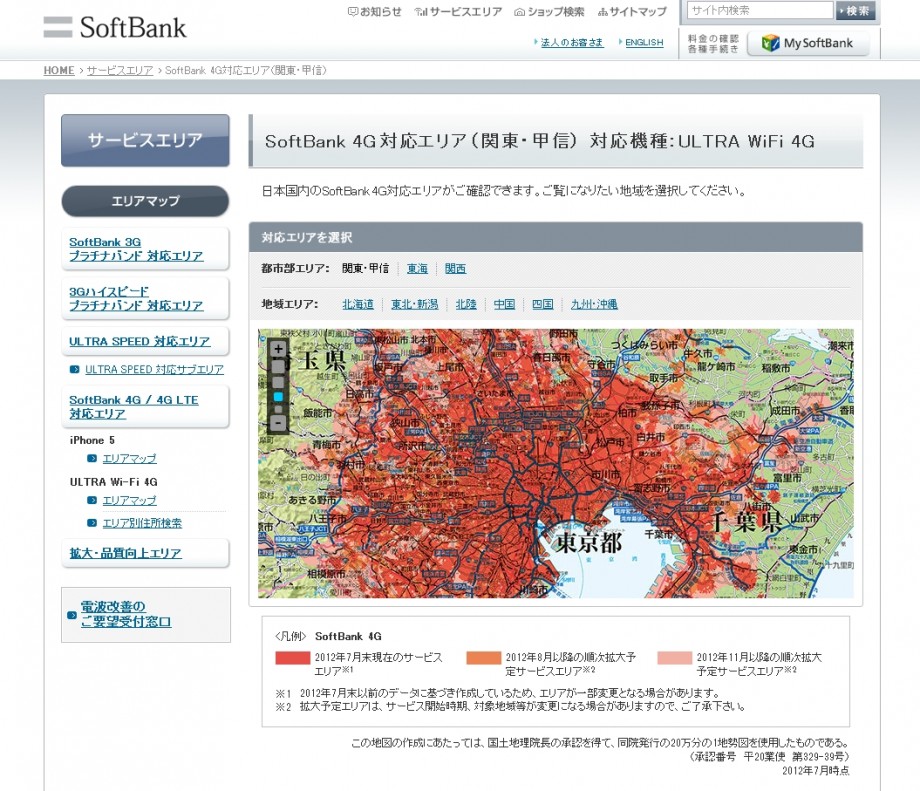
Task: Zoom in with the map plus button
Action: 278,349
